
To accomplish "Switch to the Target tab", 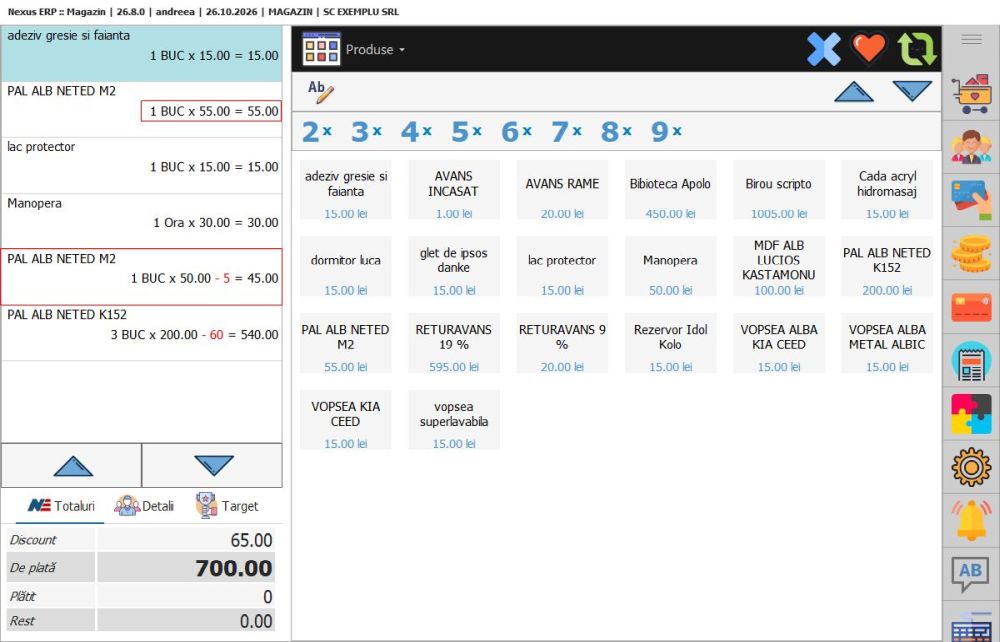I will pos(227,506).
